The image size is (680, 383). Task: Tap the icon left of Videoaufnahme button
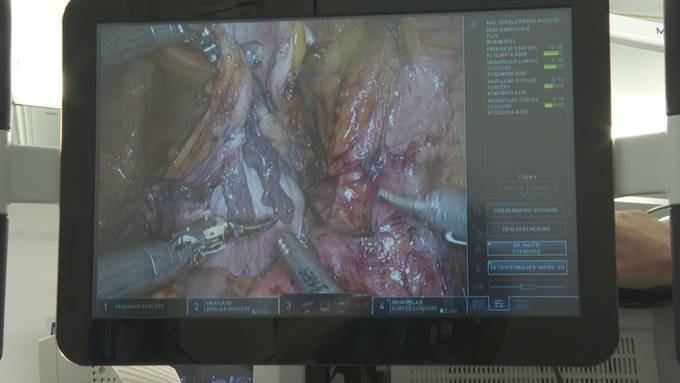click(x=477, y=211)
